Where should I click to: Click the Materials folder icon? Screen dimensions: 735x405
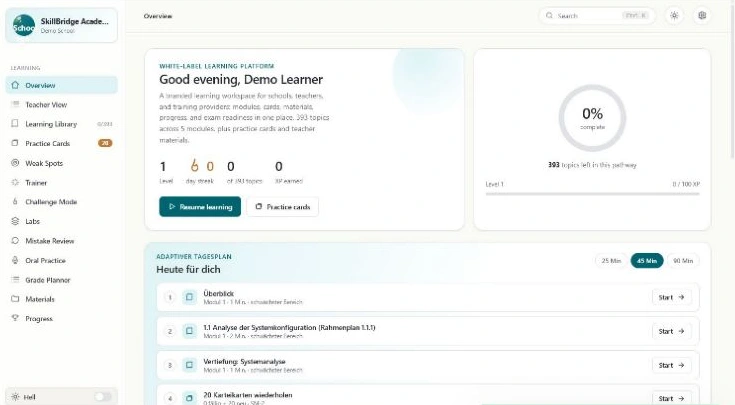[15, 299]
